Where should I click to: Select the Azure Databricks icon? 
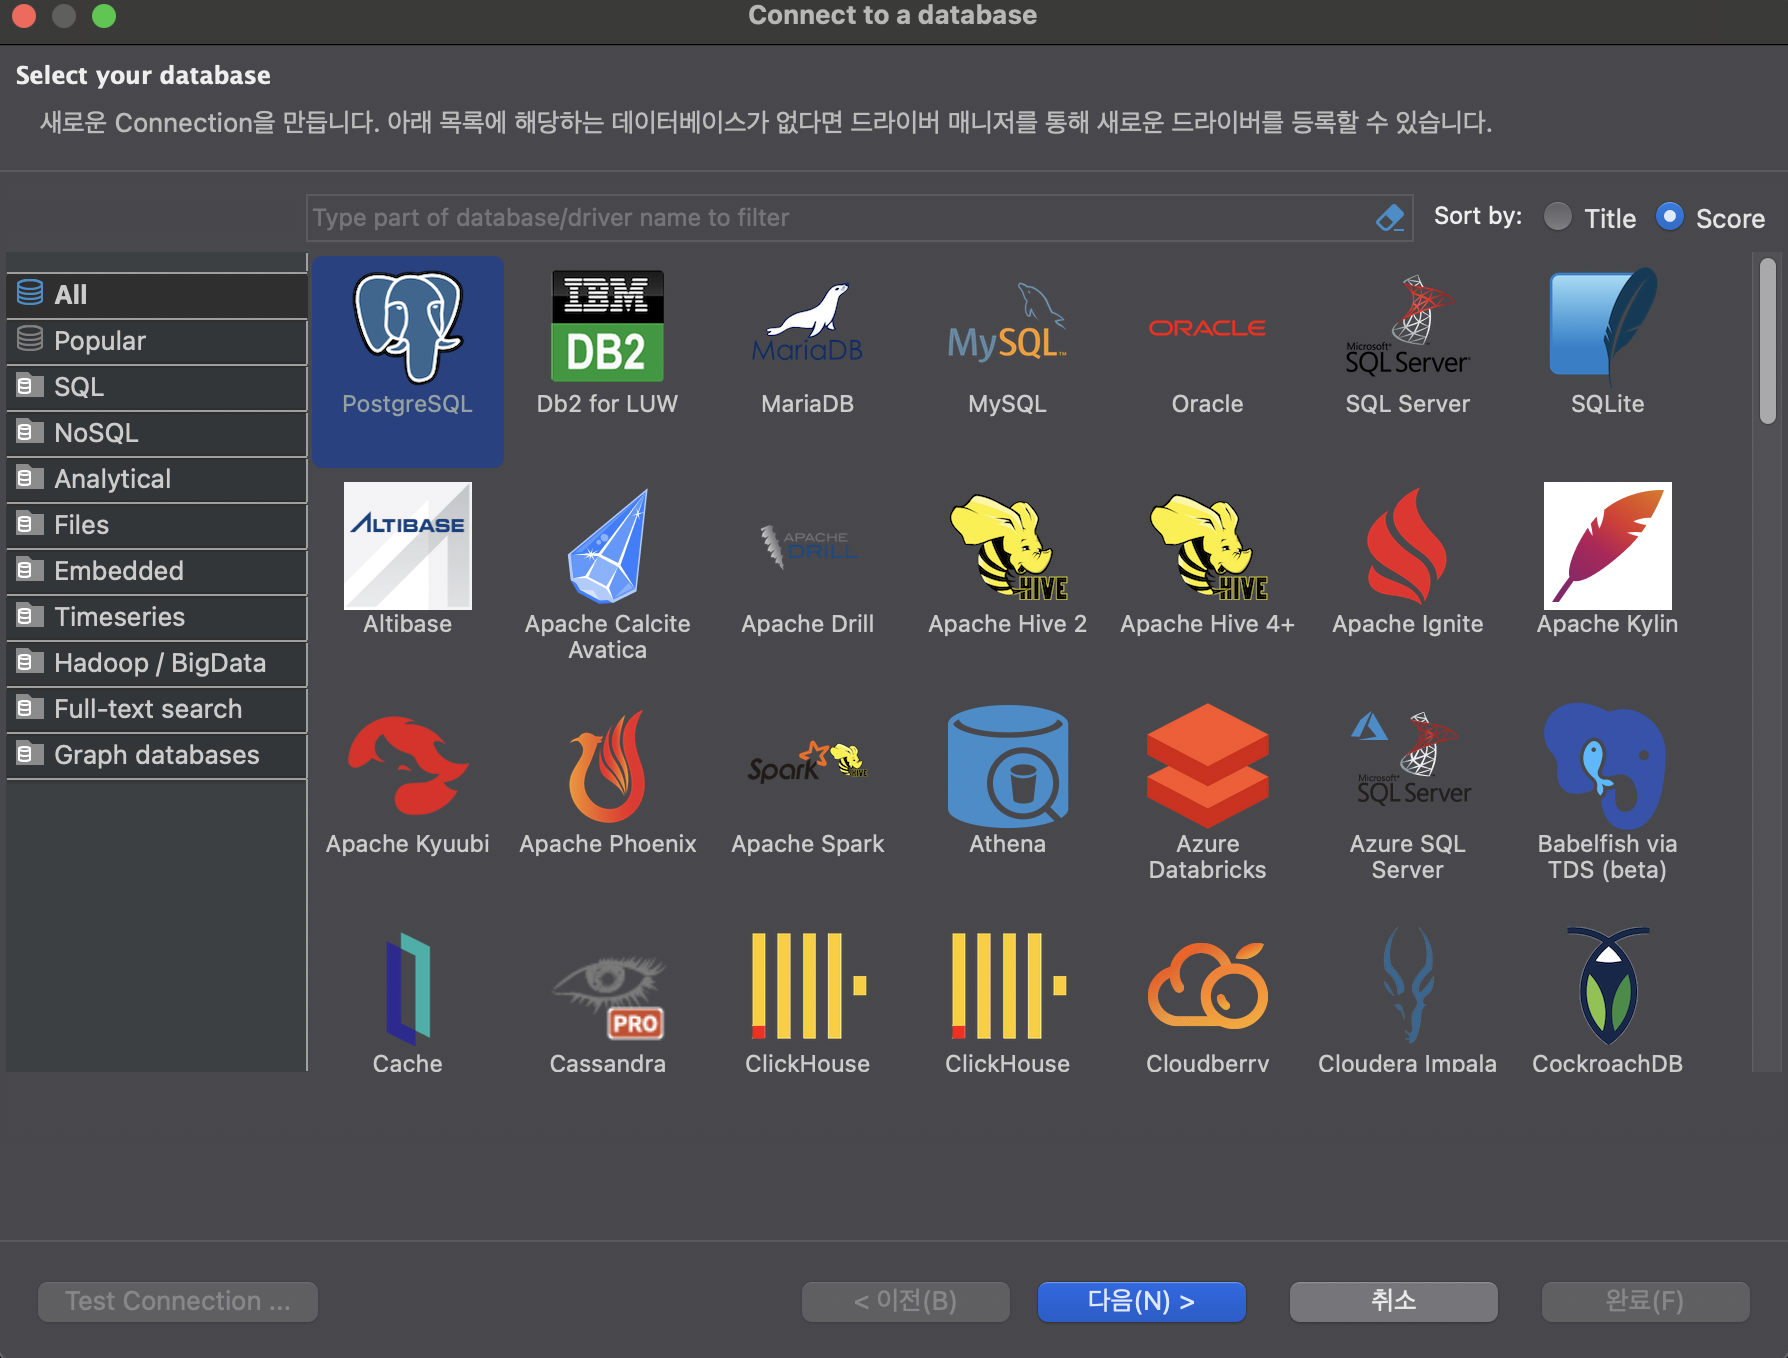pos(1207,766)
